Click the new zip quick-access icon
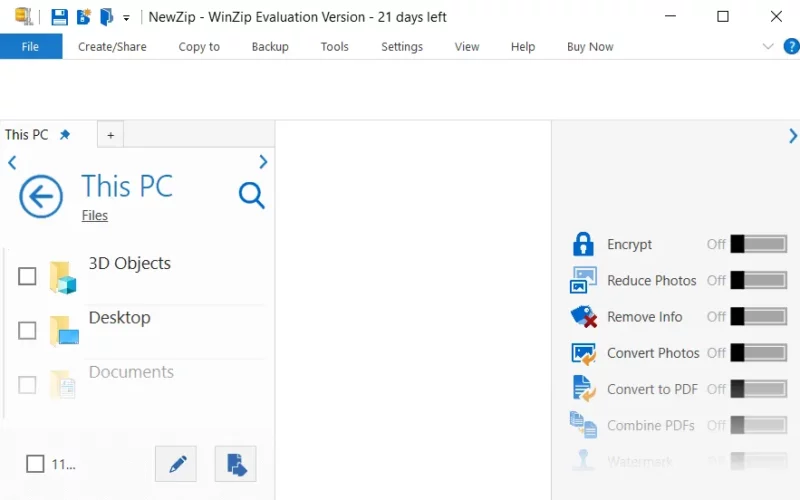Image resolution: width=800 pixels, height=500 pixels. coord(83,17)
